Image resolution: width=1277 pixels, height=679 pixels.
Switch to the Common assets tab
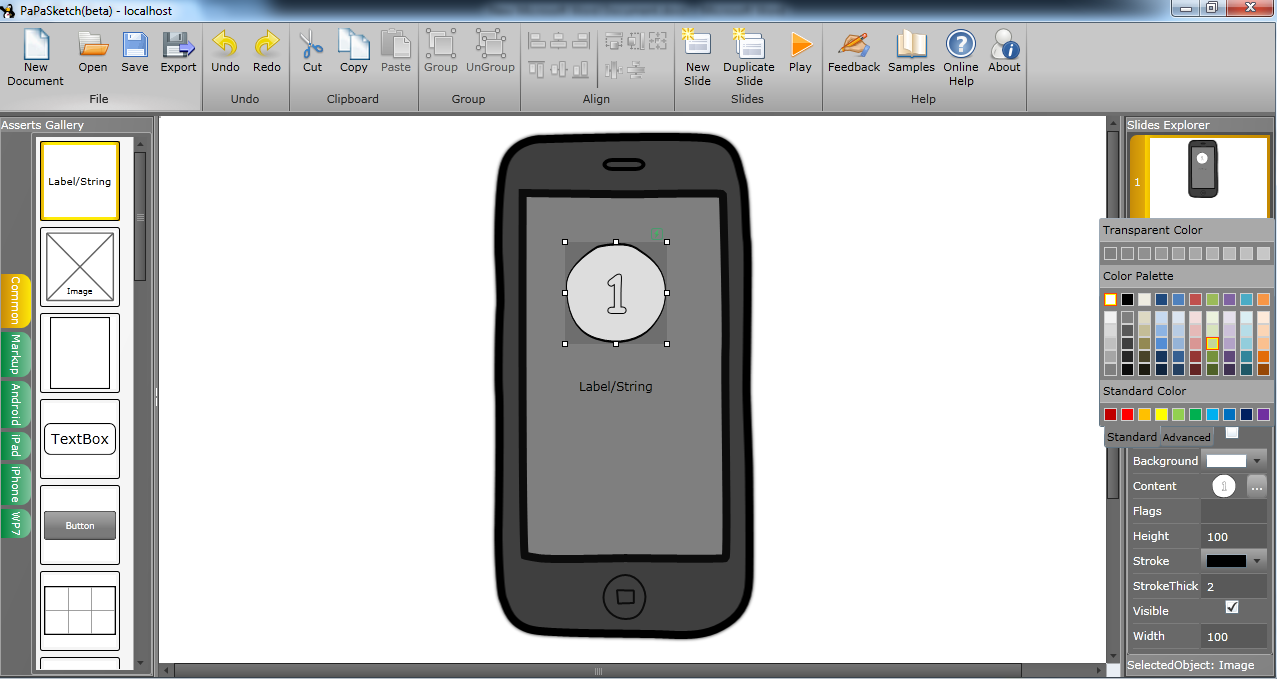(15, 301)
